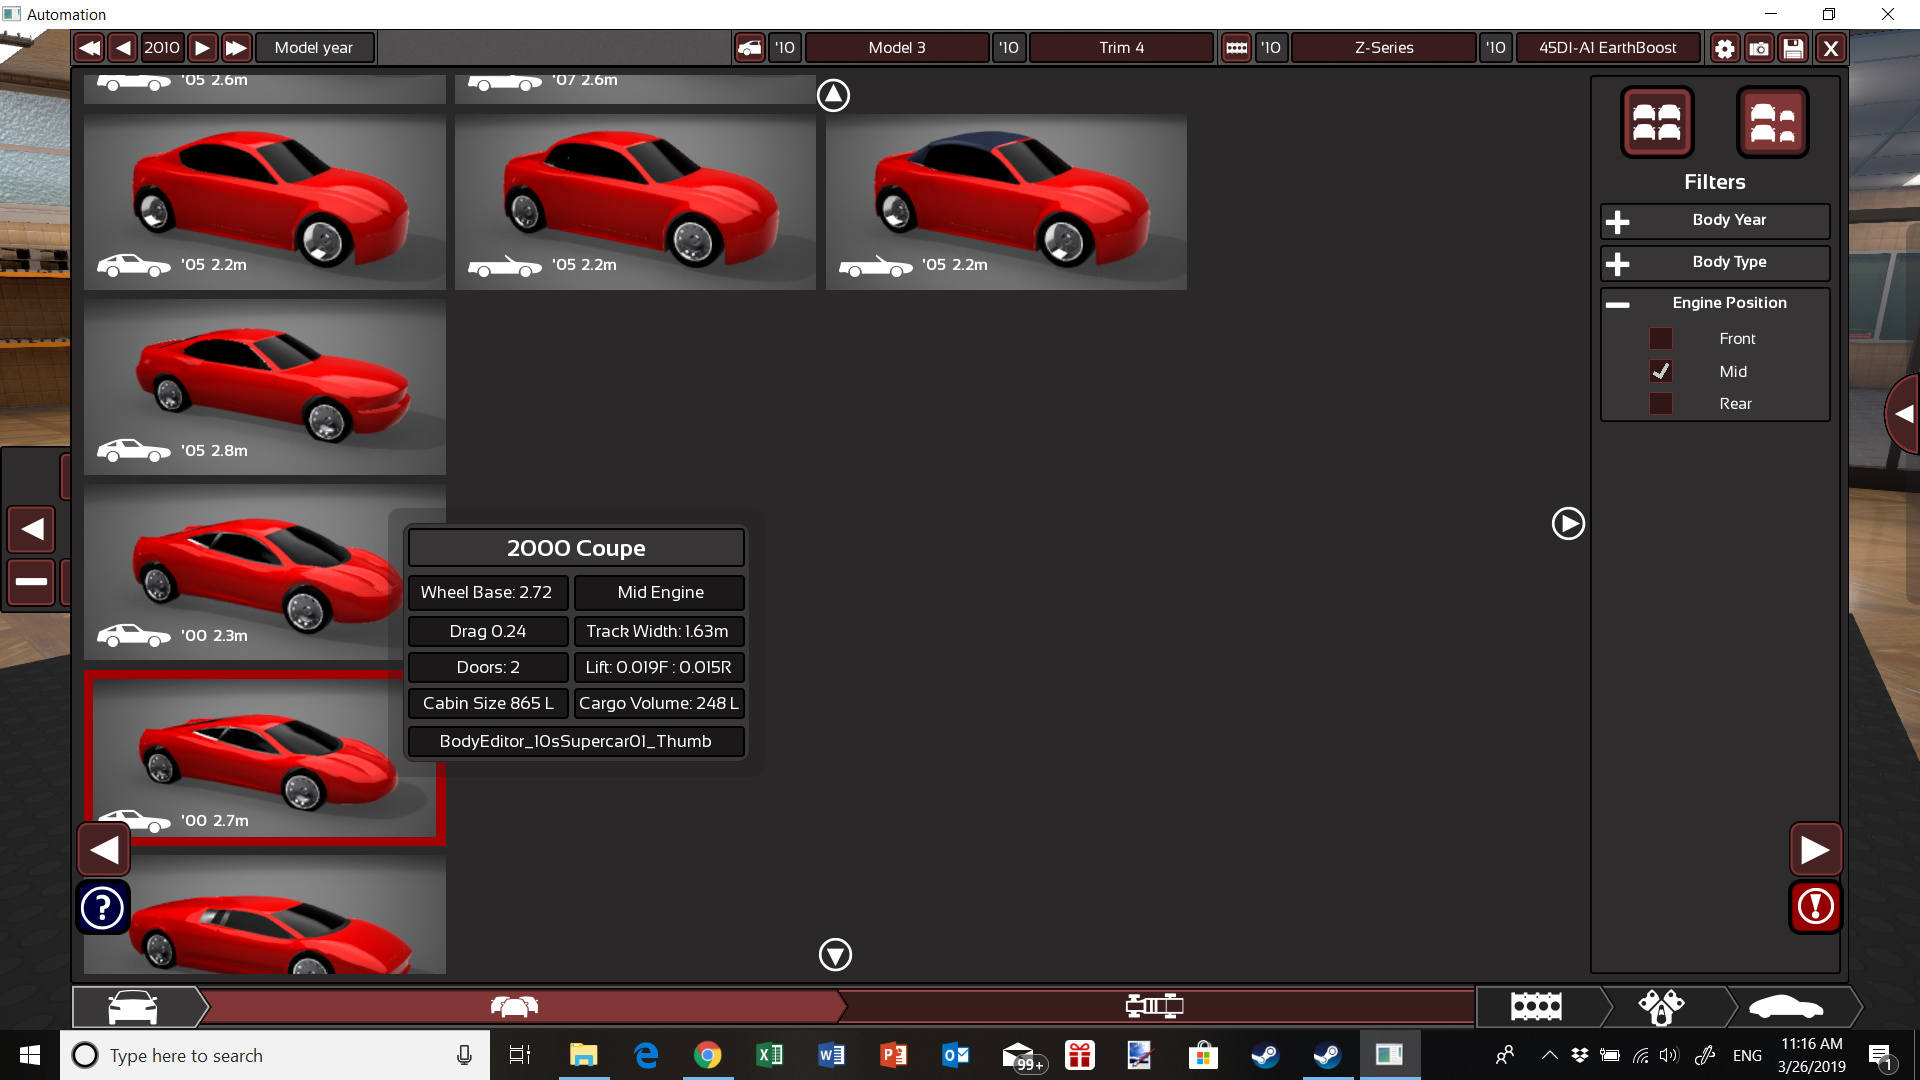Open the help question mark button

pyautogui.click(x=102, y=908)
